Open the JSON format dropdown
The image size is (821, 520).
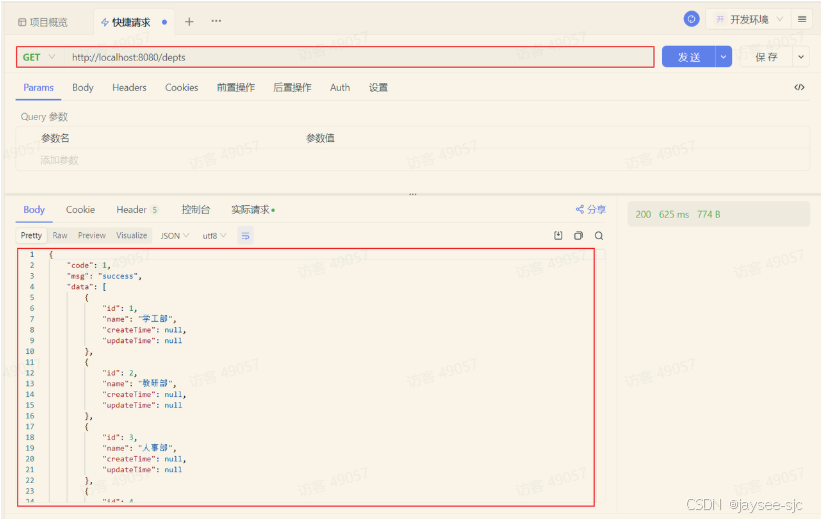(x=174, y=236)
